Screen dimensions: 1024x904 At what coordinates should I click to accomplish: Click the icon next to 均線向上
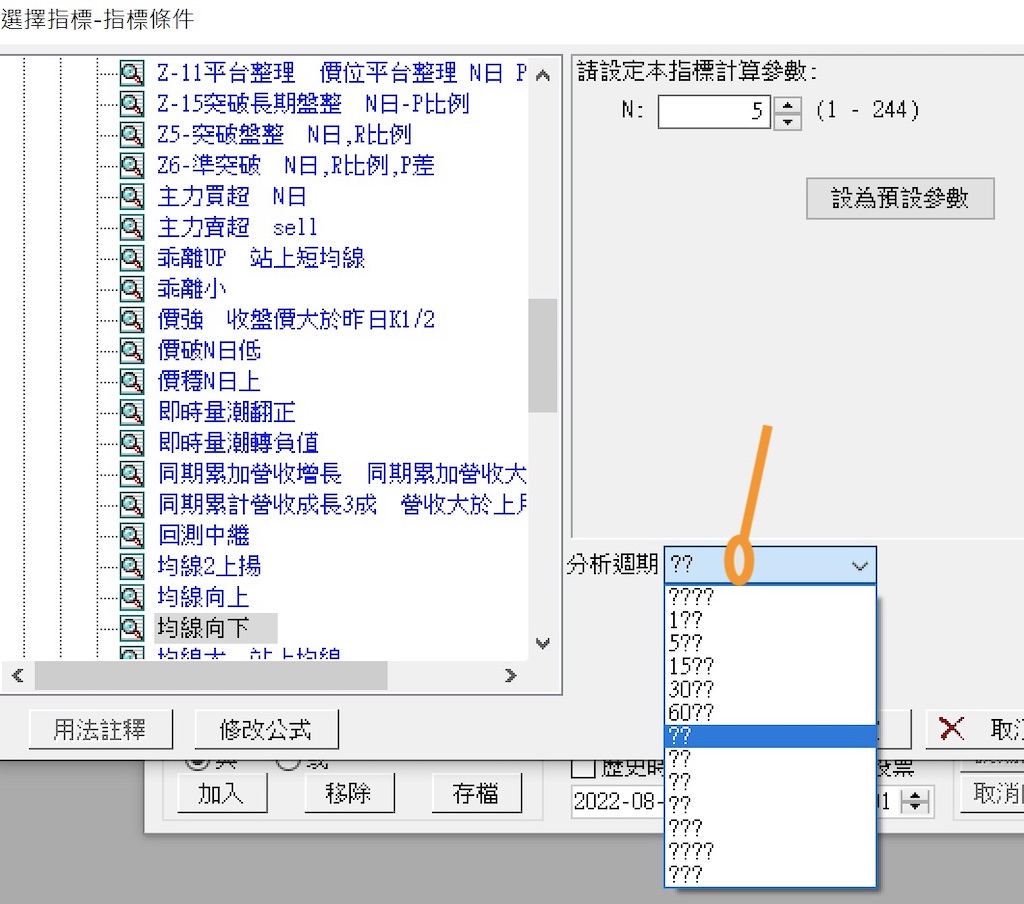coord(131,597)
